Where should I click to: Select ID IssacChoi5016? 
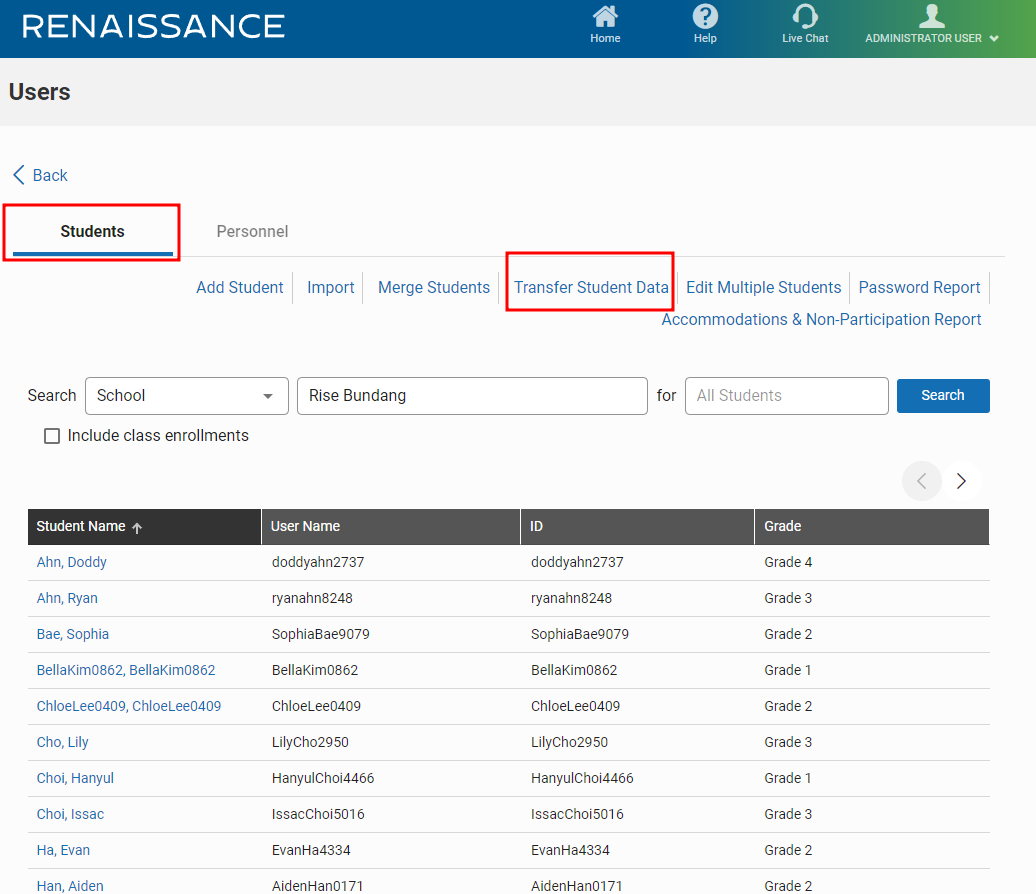pos(577,814)
